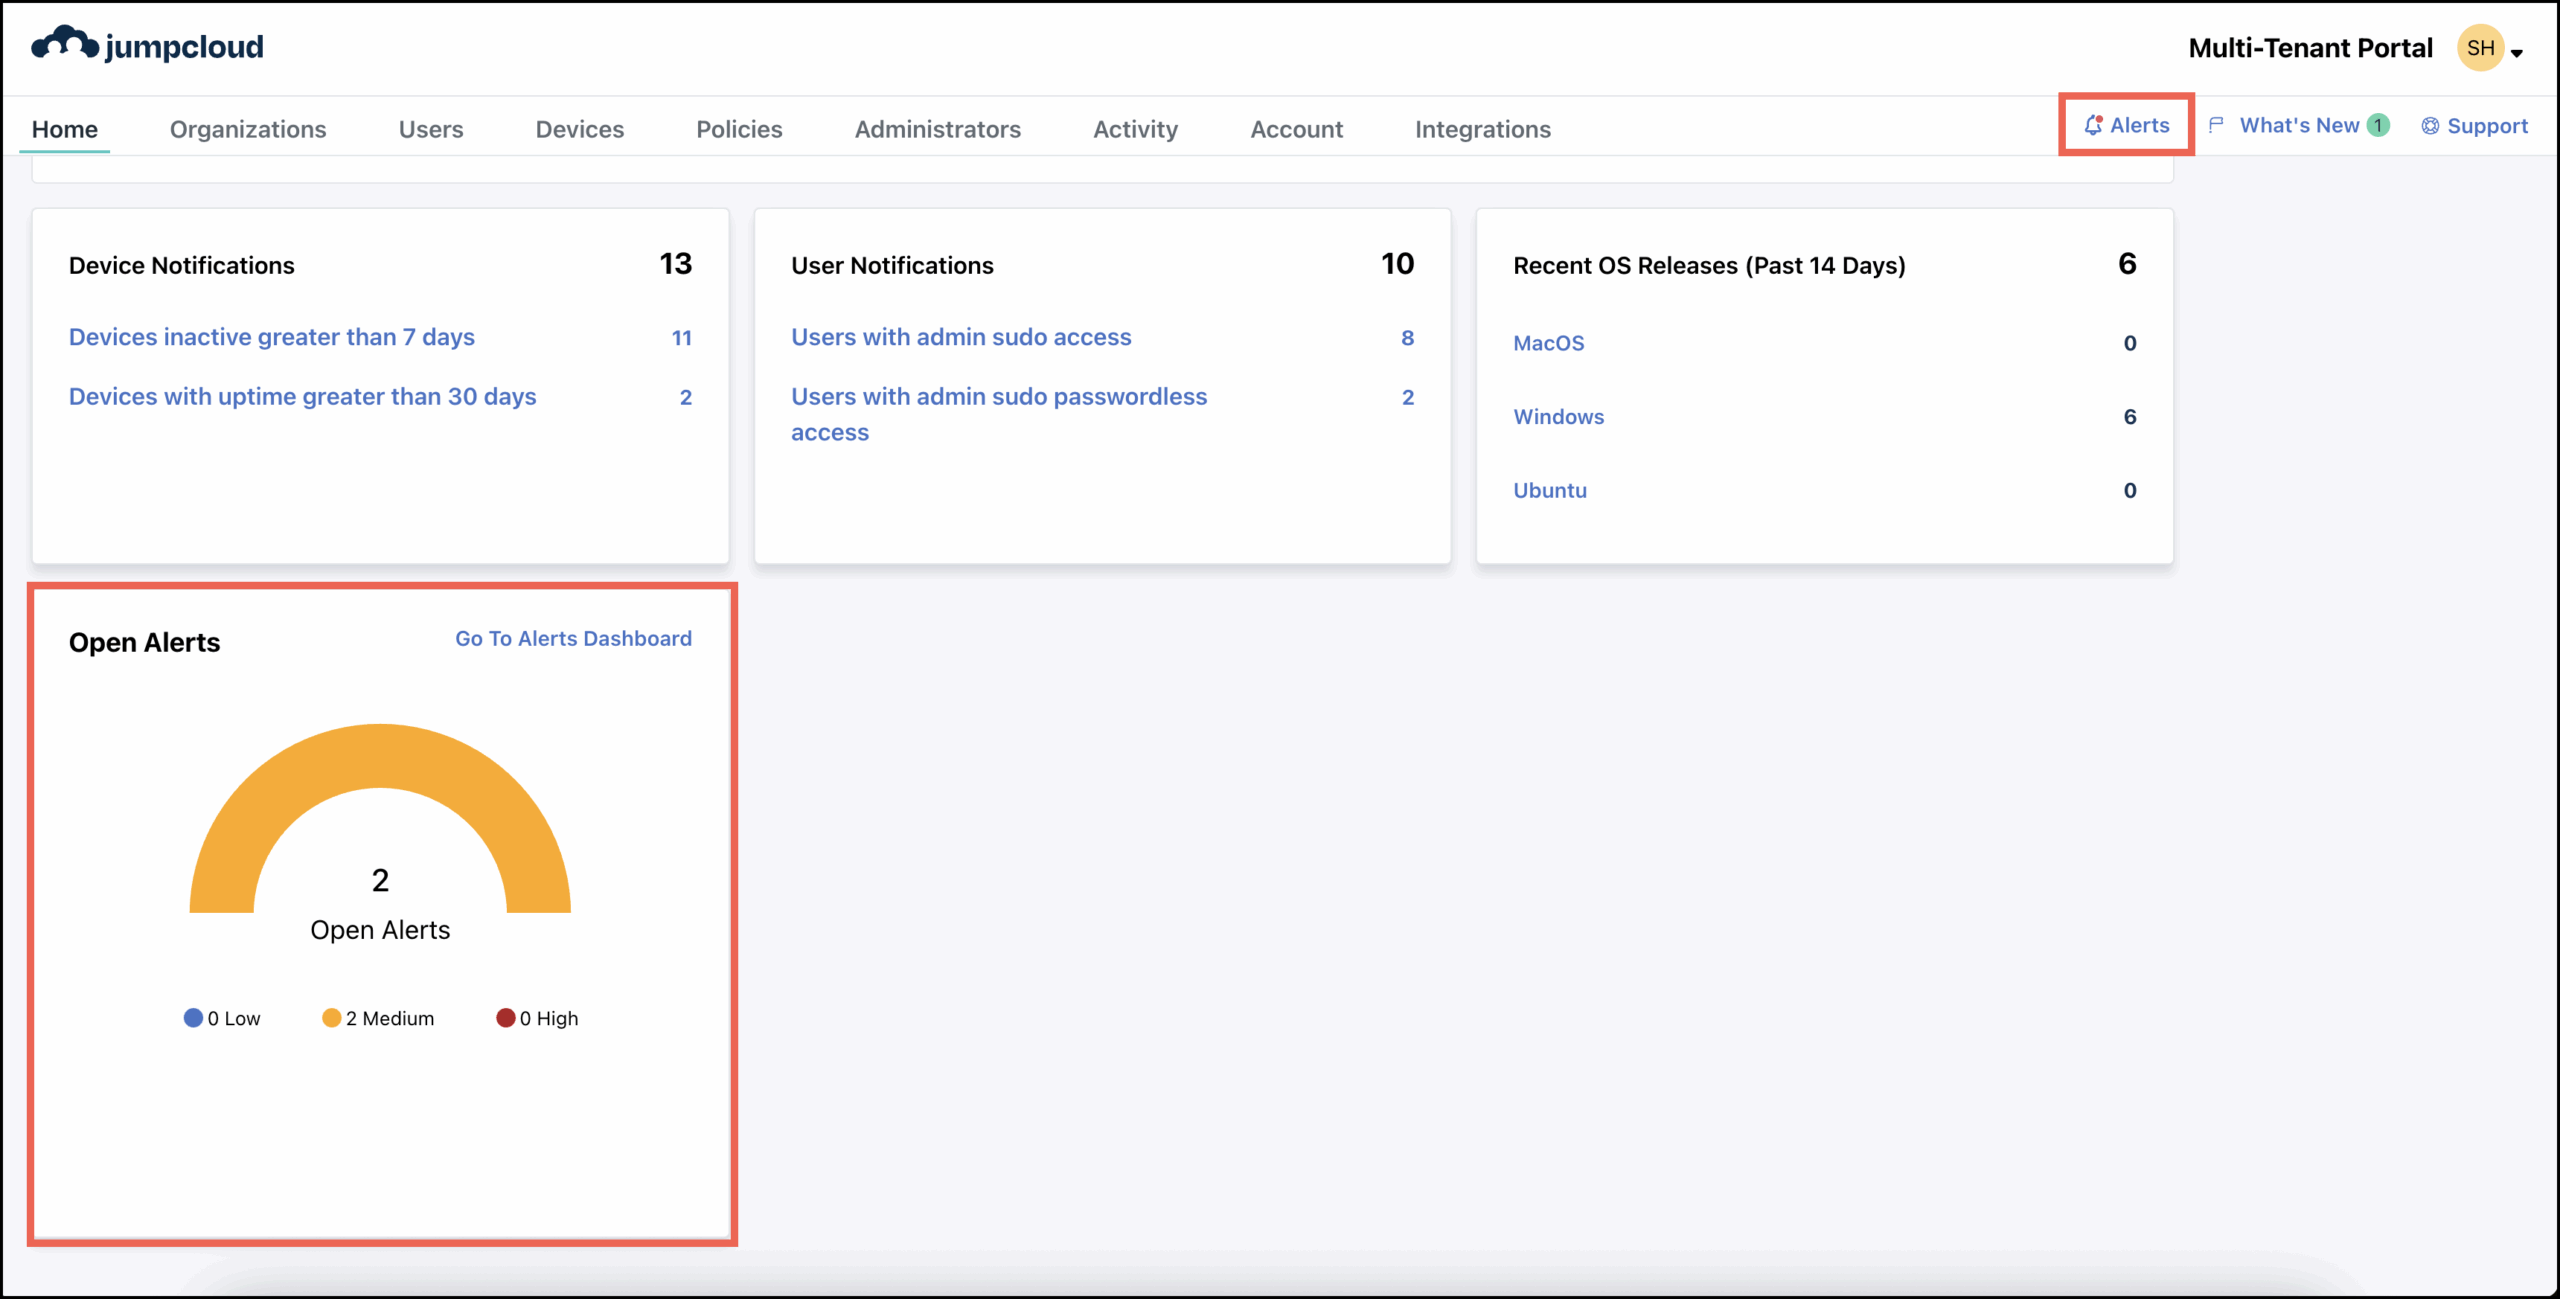
Task: Open the Go To Alerts Dashboard link
Action: 573,638
